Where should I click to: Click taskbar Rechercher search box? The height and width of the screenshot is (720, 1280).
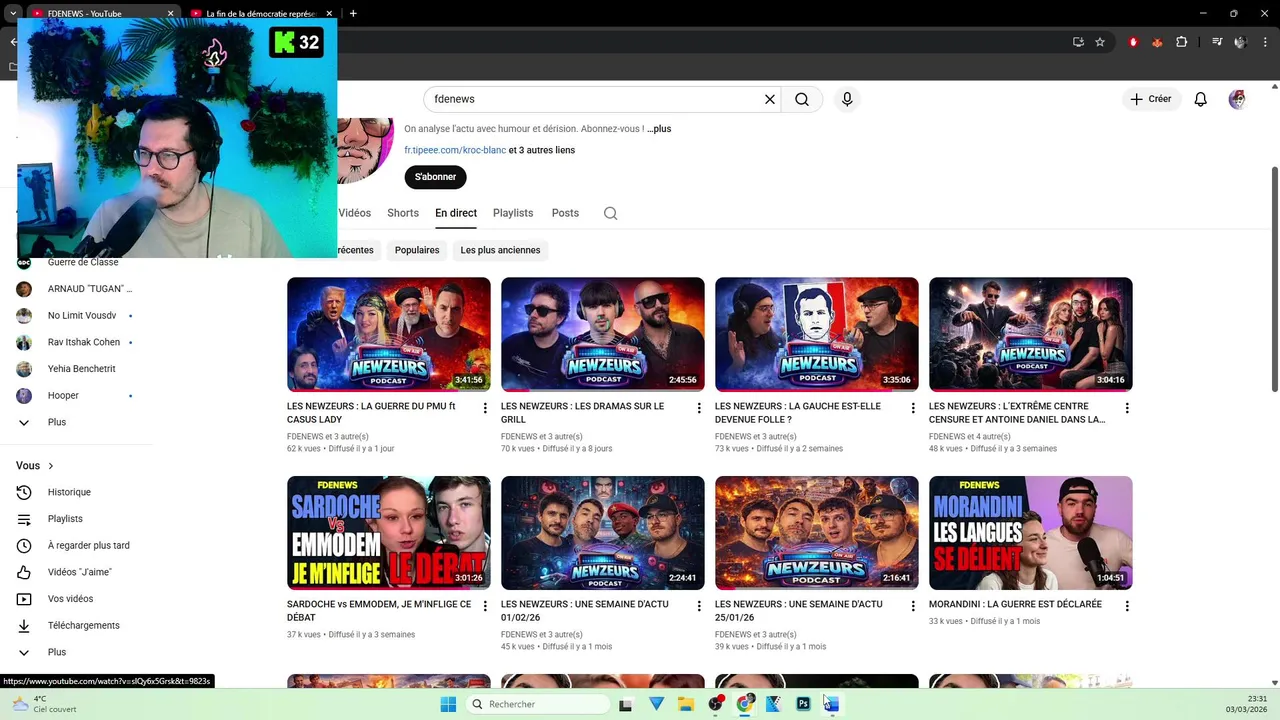click(538, 704)
